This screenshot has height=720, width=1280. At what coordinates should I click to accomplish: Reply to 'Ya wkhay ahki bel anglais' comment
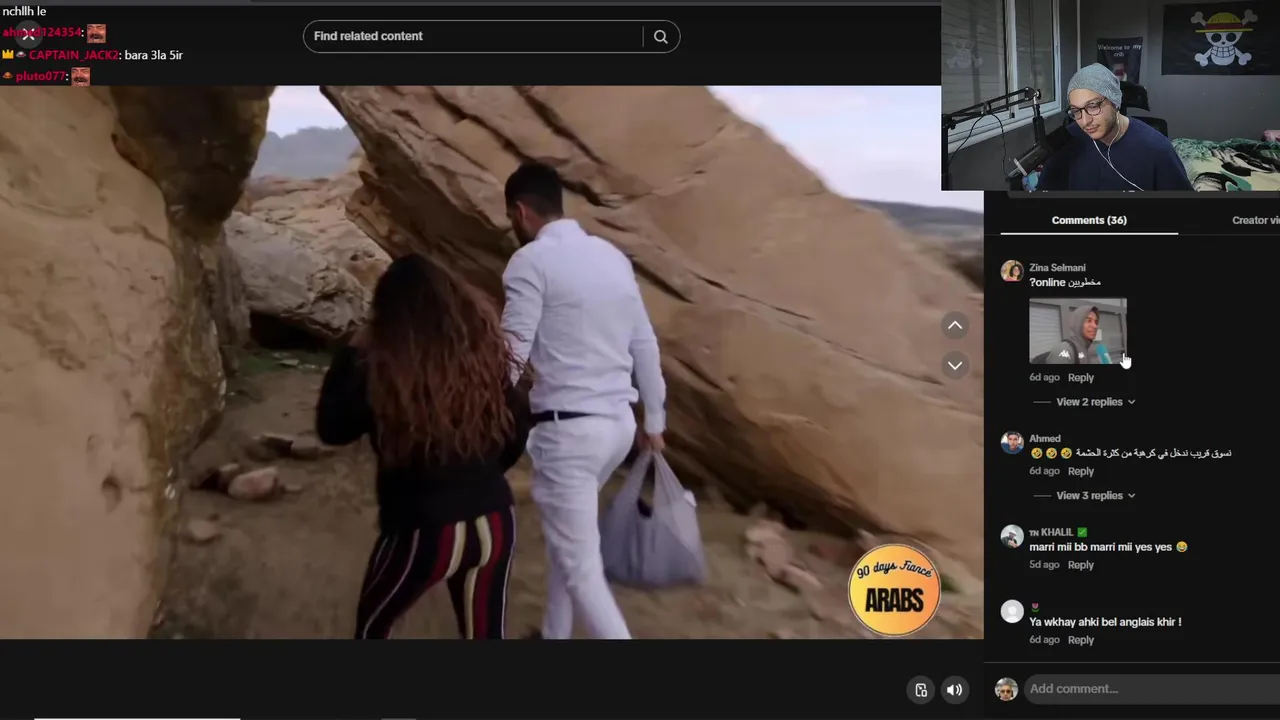pyautogui.click(x=1081, y=640)
